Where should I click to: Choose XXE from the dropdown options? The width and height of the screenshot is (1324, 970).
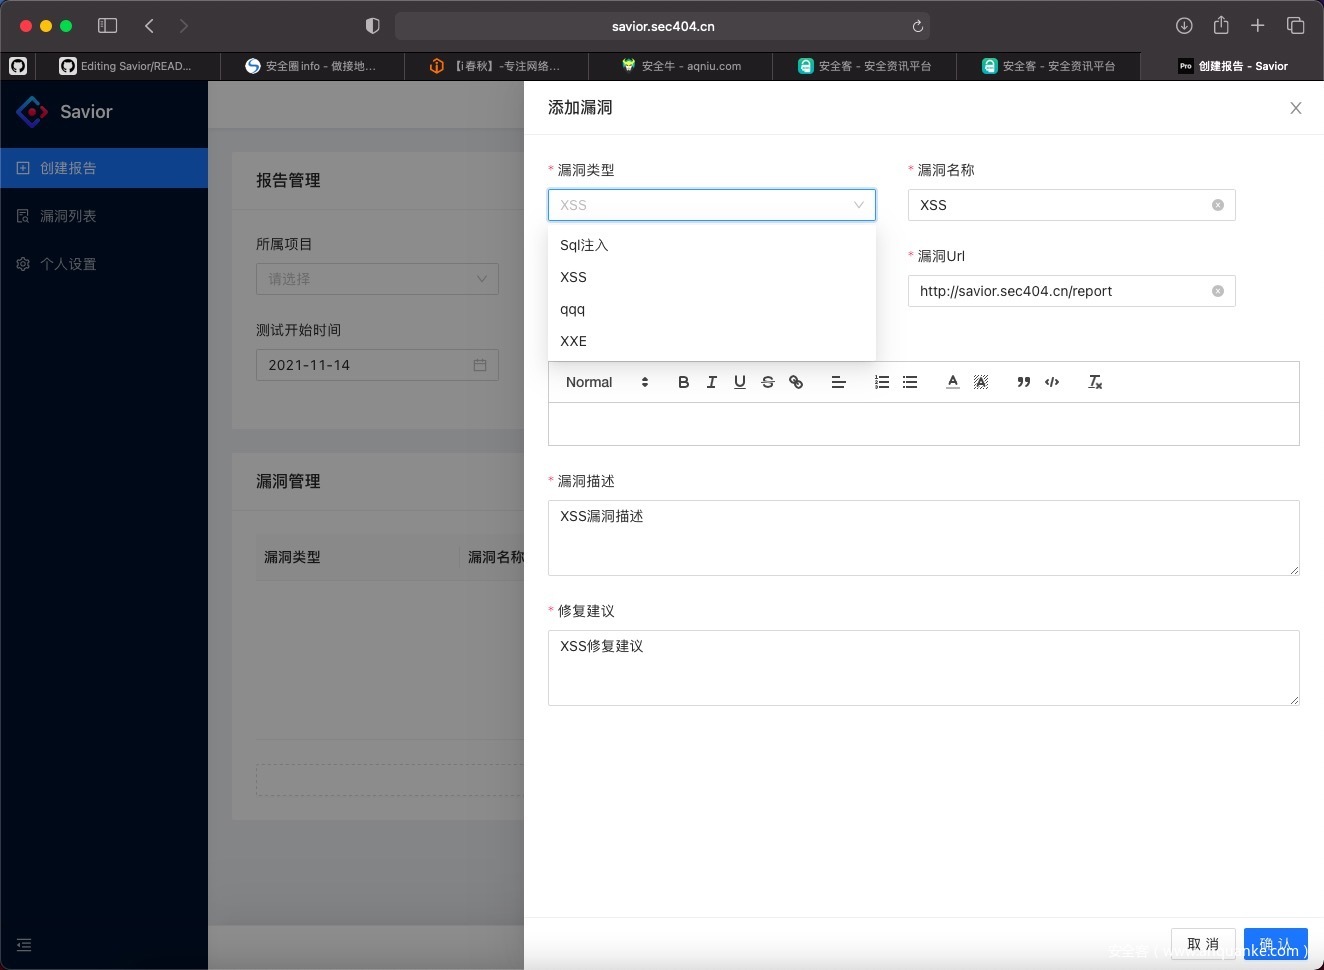(574, 341)
